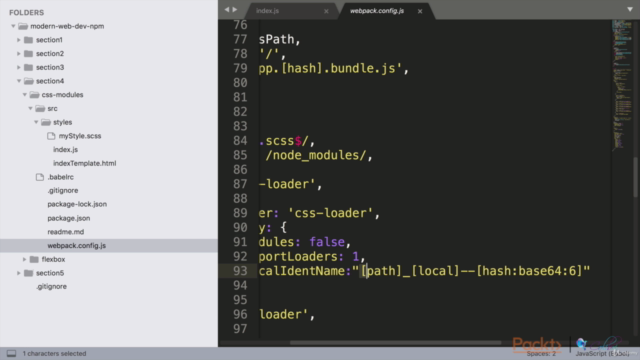Expand the section5 folder arrow
Image resolution: width=640 pixels, height=360 pixels.
19,273
